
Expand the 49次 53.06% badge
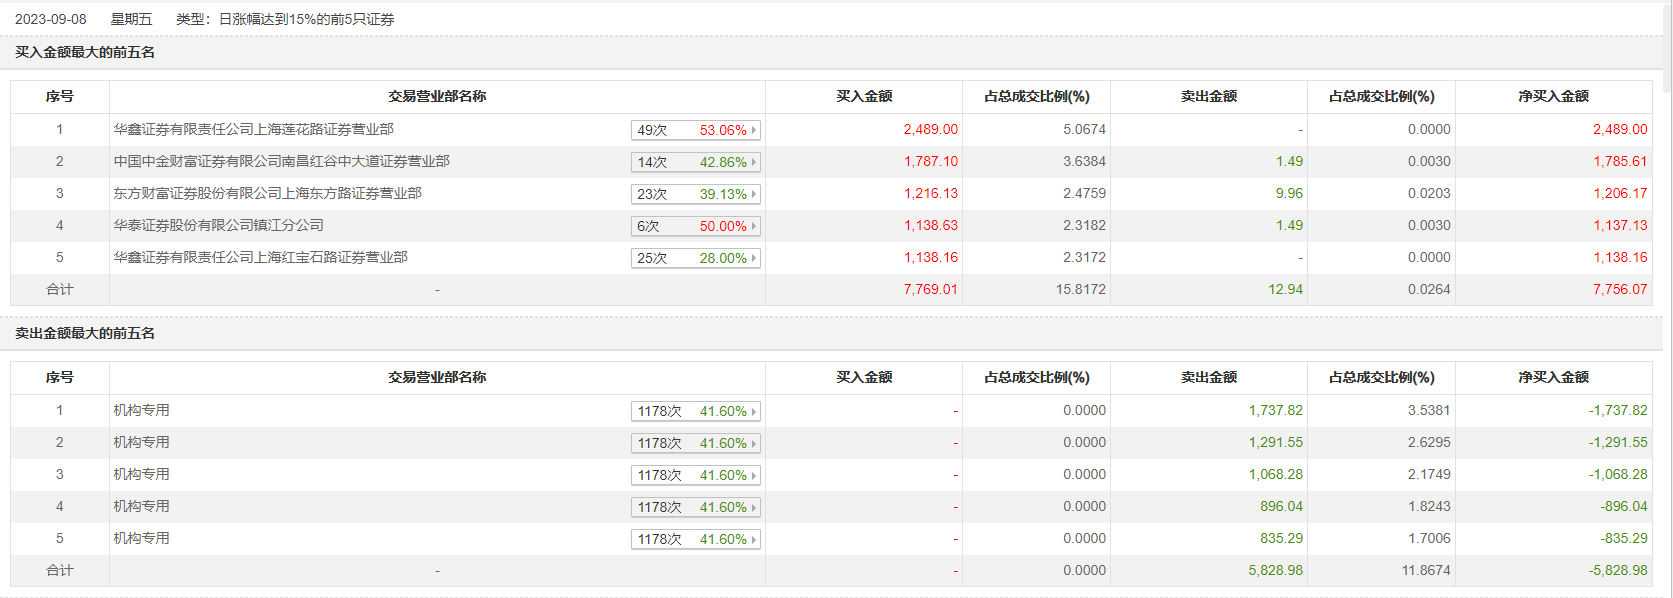point(695,130)
